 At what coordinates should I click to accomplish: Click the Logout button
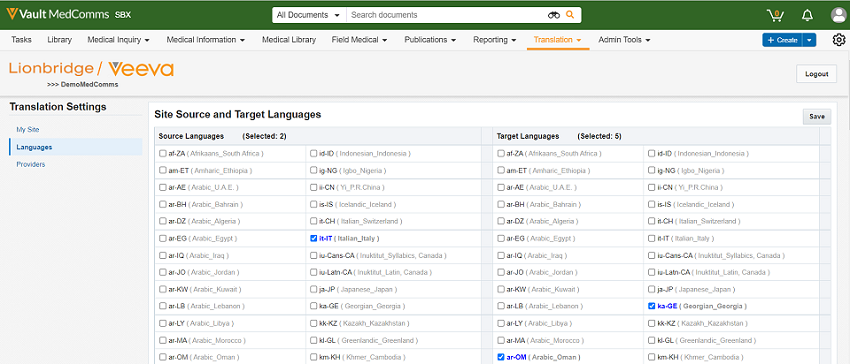tap(816, 74)
